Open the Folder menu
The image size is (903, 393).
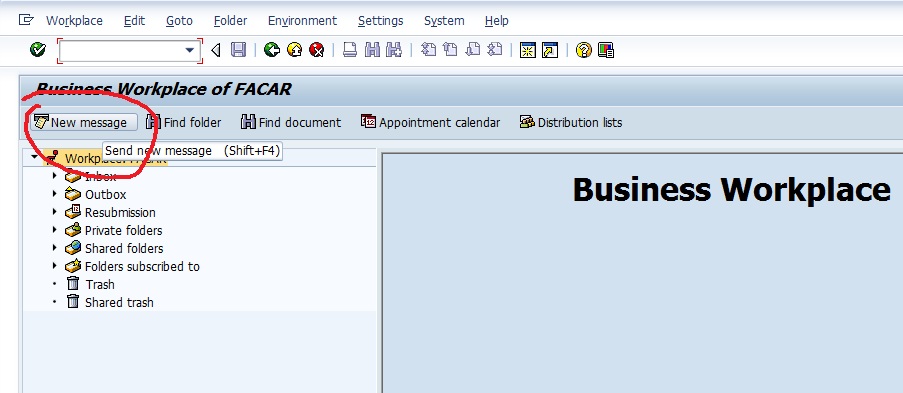pos(230,21)
